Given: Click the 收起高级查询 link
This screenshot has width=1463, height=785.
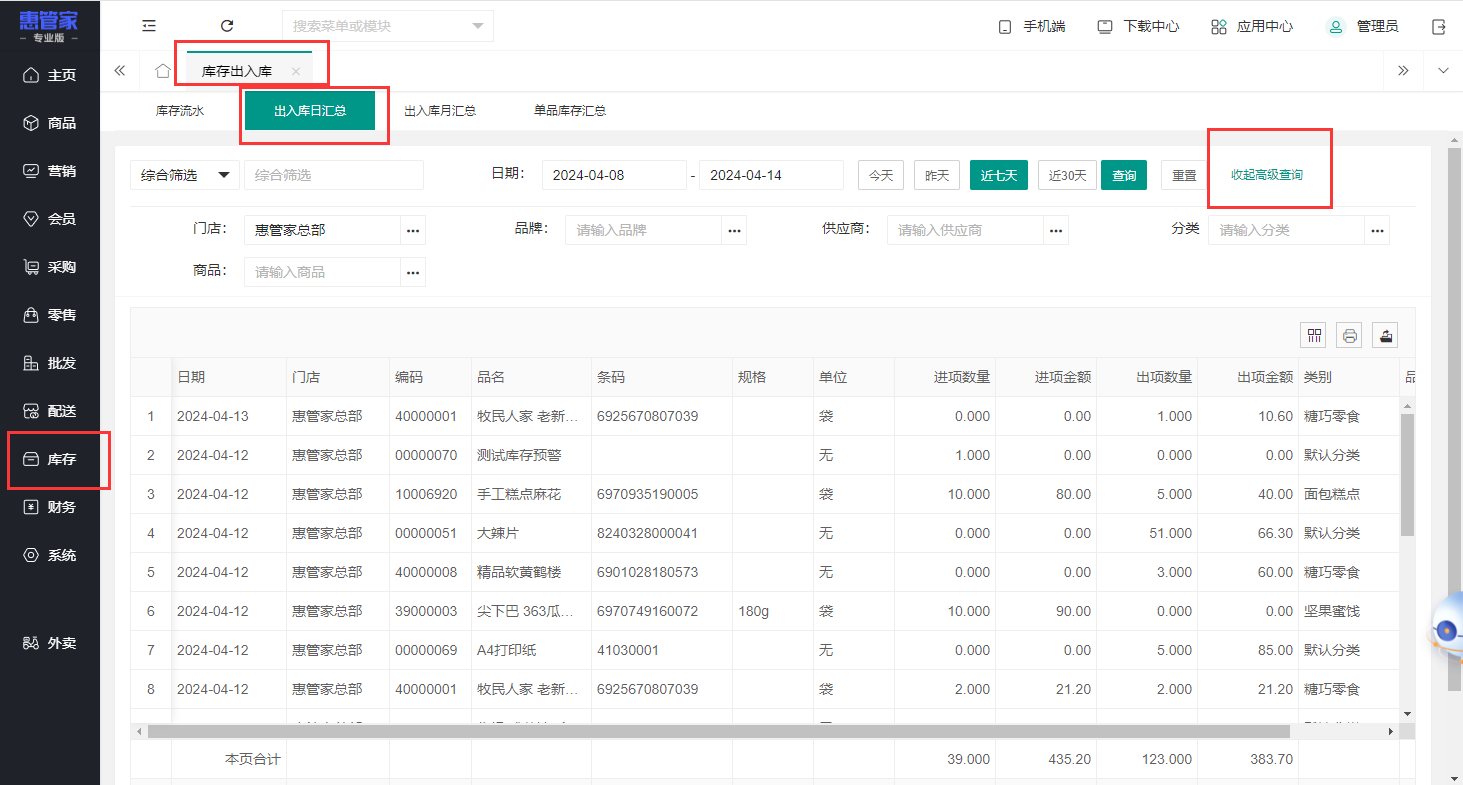Looking at the screenshot, I should click(x=1267, y=175).
